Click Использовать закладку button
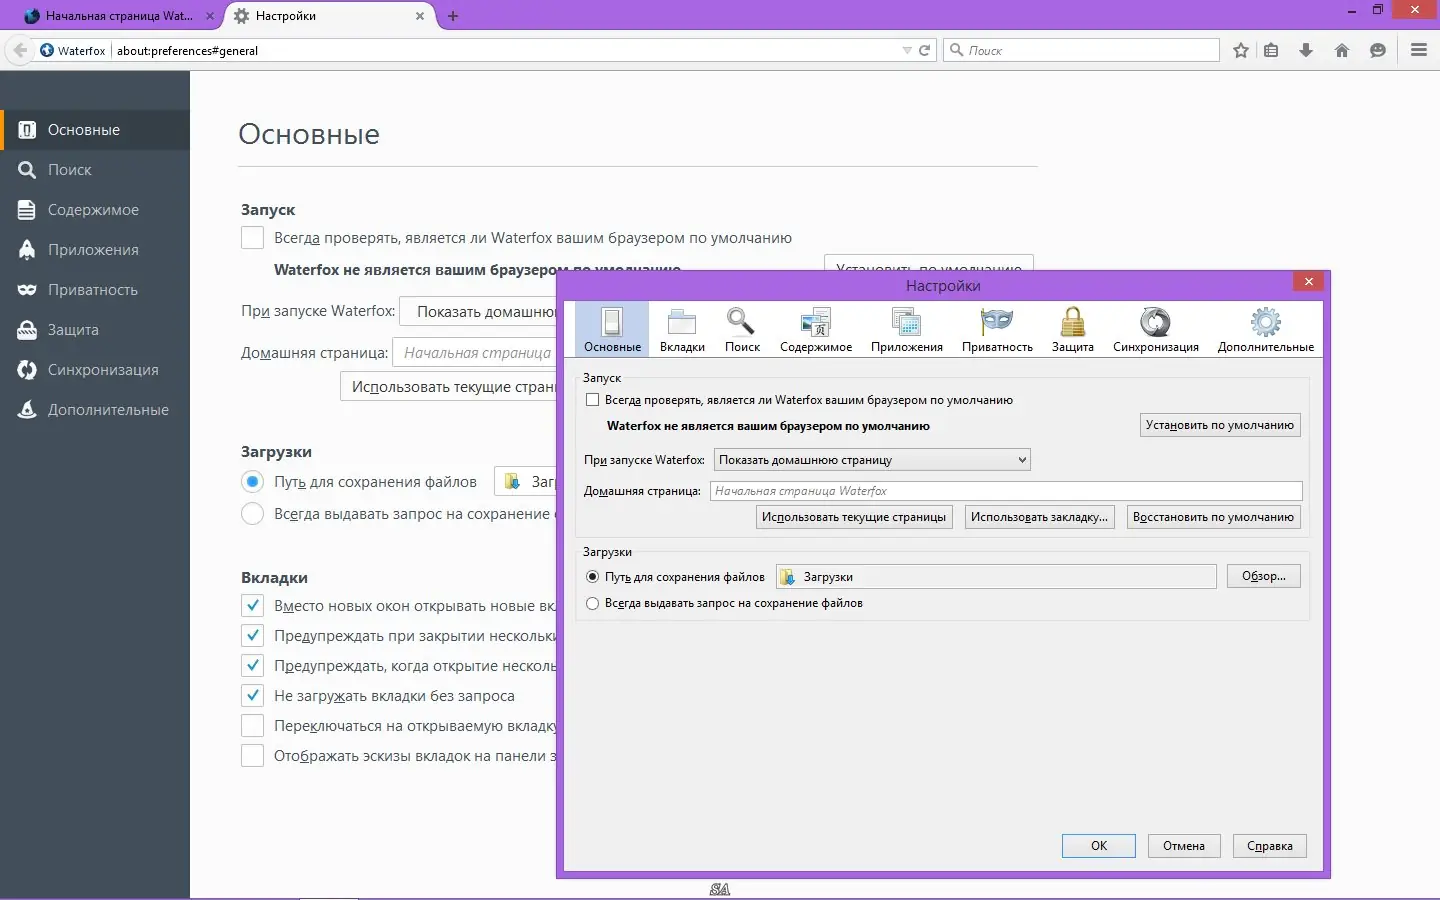Image resolution: width=1440 pixels, height=900 pixels. 1039,517
